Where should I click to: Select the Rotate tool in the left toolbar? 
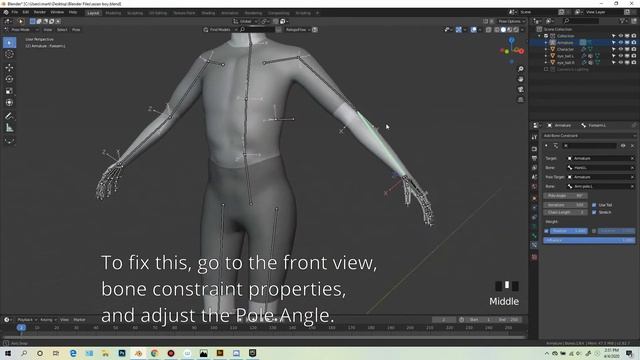coord(9,79)
